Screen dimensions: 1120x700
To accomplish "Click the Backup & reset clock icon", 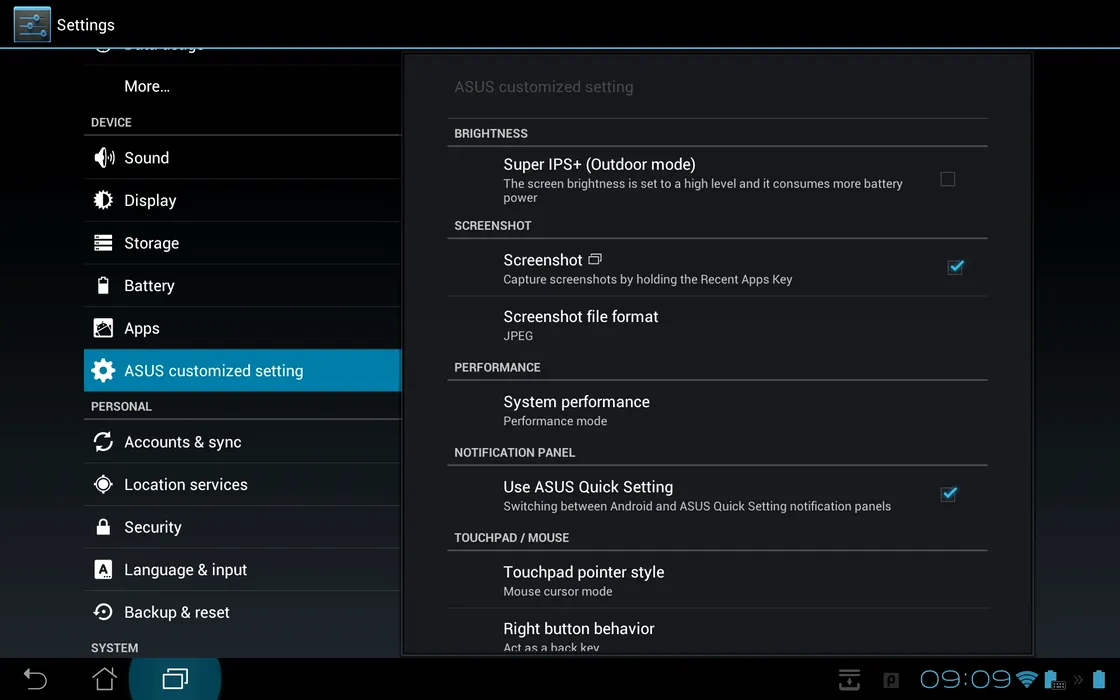I will pos(103,612).
